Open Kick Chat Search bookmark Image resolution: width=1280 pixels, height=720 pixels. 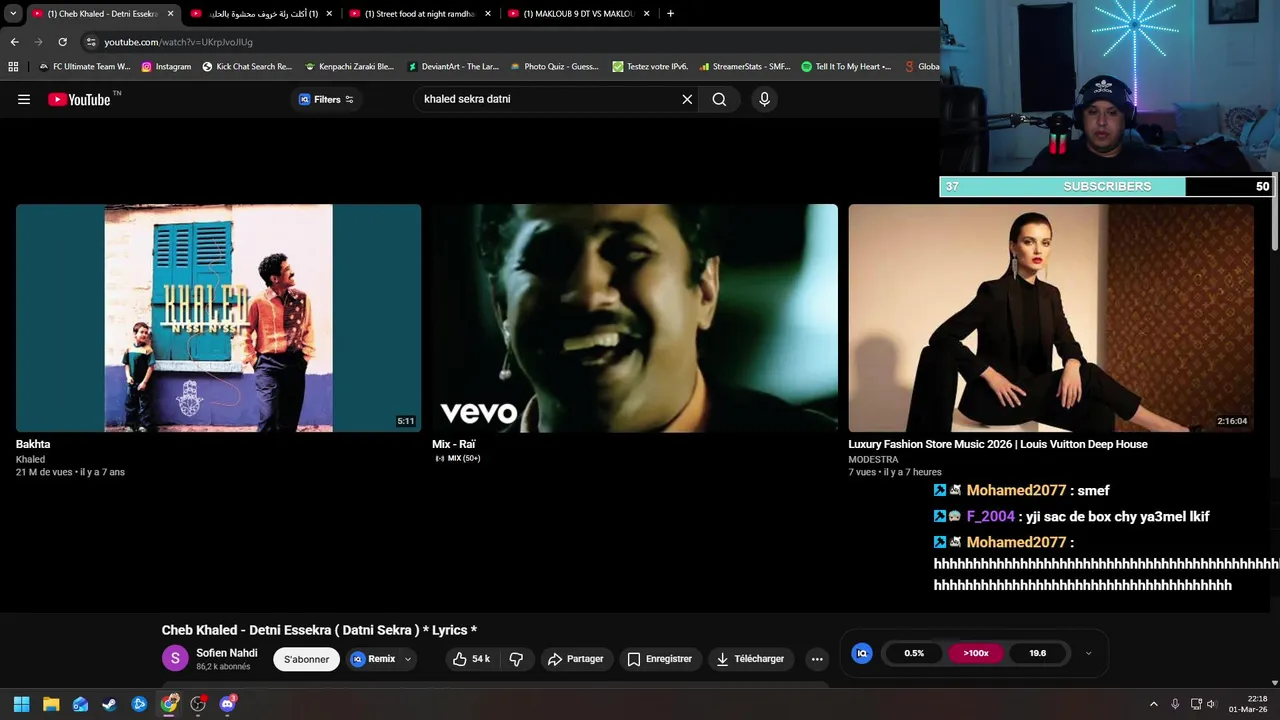[246, 67]
